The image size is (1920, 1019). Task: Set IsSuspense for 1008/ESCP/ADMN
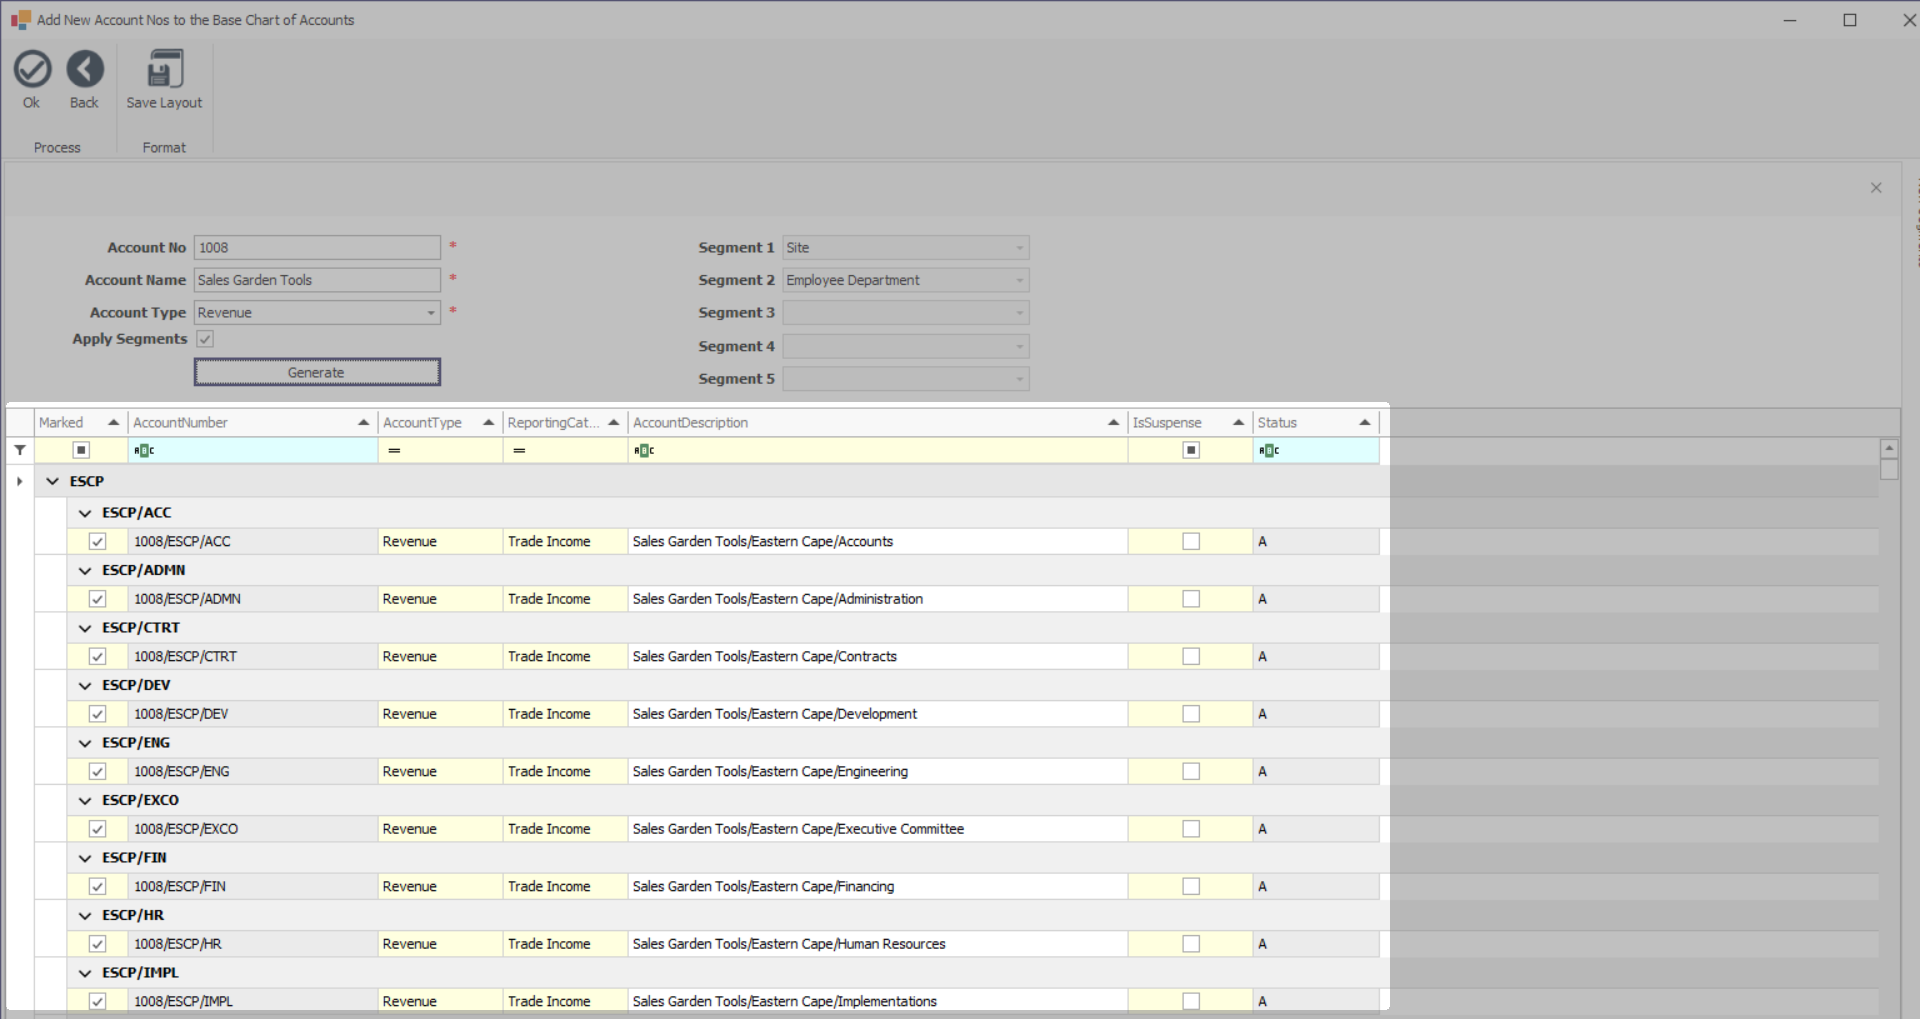click(1191, 599)
